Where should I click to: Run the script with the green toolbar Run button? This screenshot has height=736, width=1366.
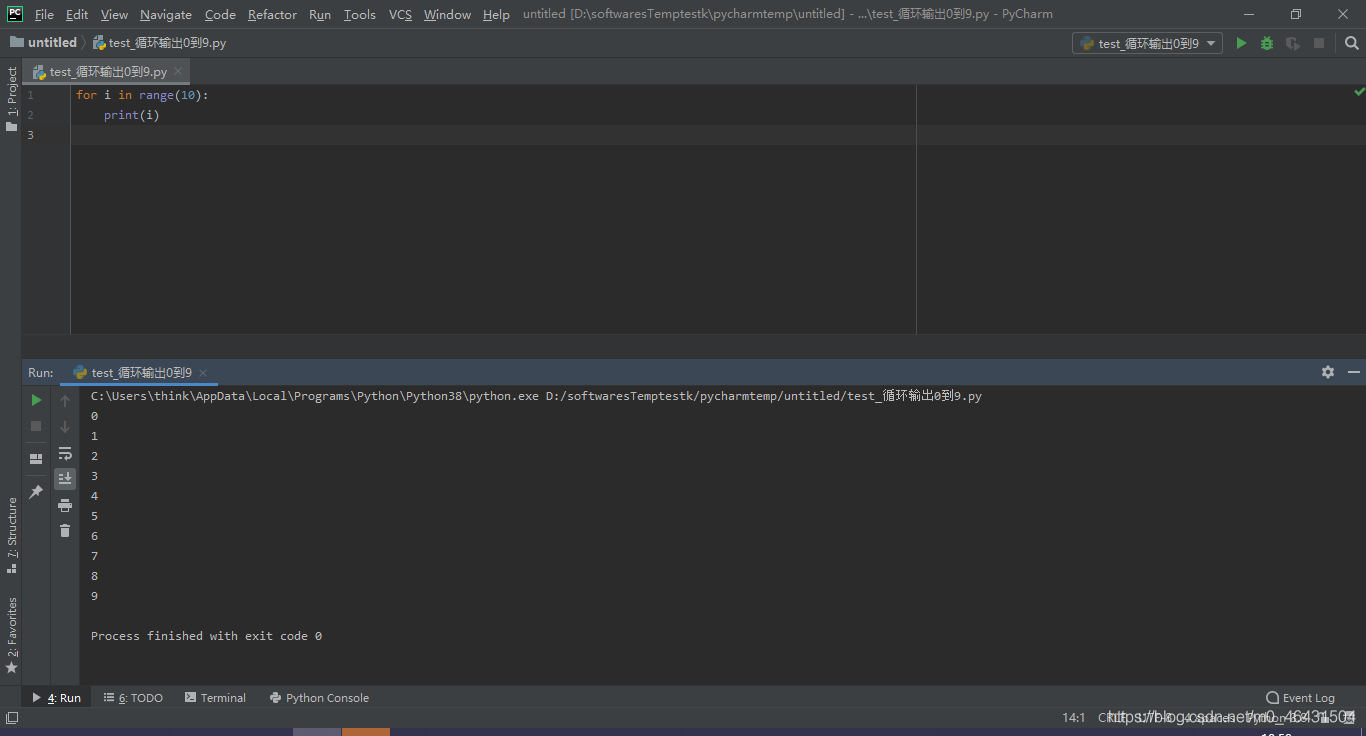pyautogui.click(x=1241, y=43)
